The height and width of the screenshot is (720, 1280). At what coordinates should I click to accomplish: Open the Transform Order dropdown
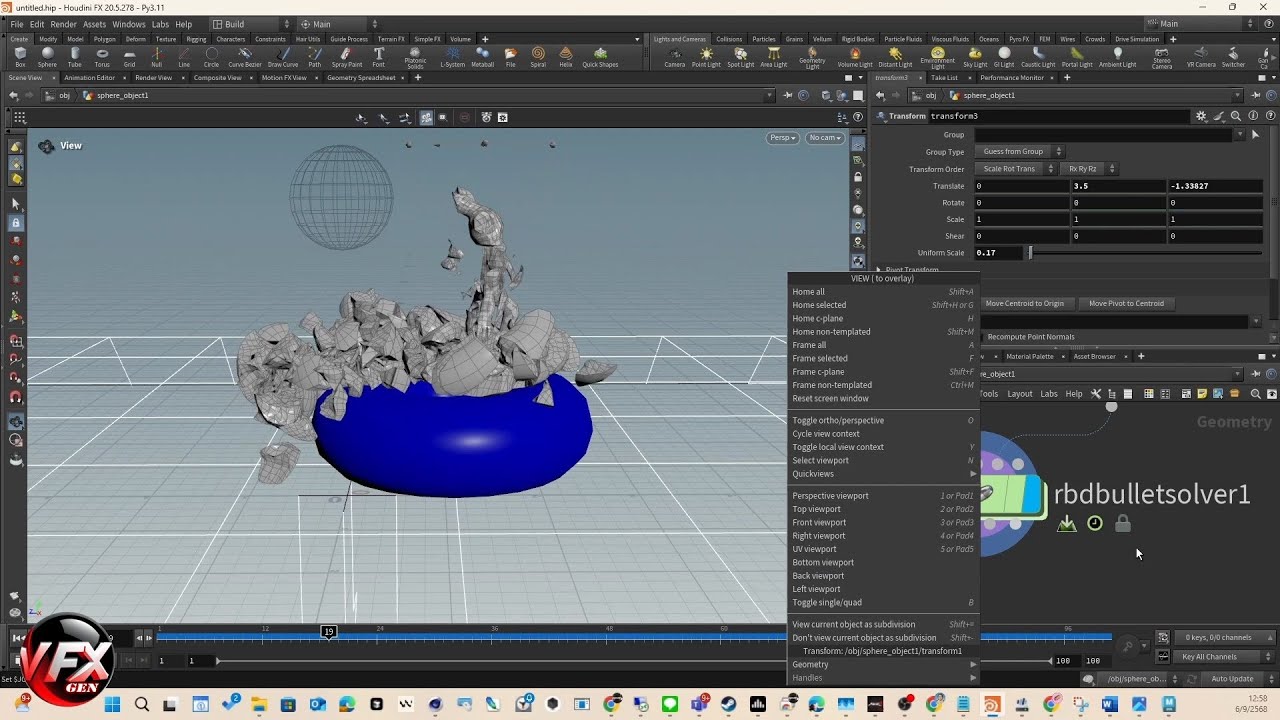pos(1015,169)
